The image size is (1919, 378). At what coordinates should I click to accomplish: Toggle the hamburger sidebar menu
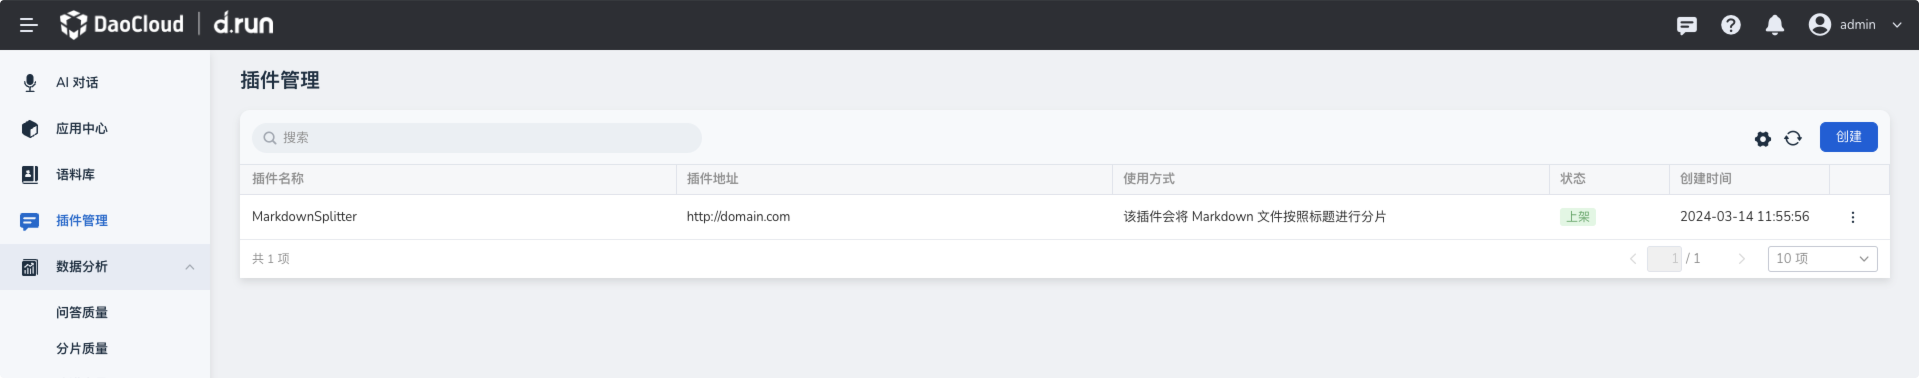(x=28, y=25)
